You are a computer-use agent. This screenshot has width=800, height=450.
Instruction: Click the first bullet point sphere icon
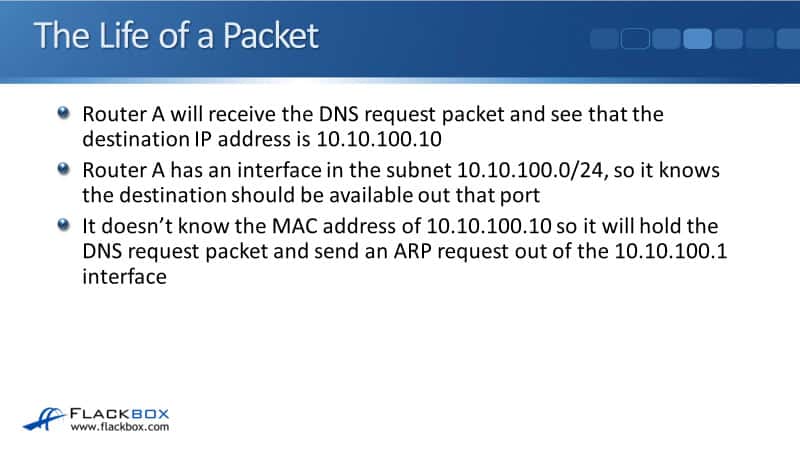click(x=64, y=113)
